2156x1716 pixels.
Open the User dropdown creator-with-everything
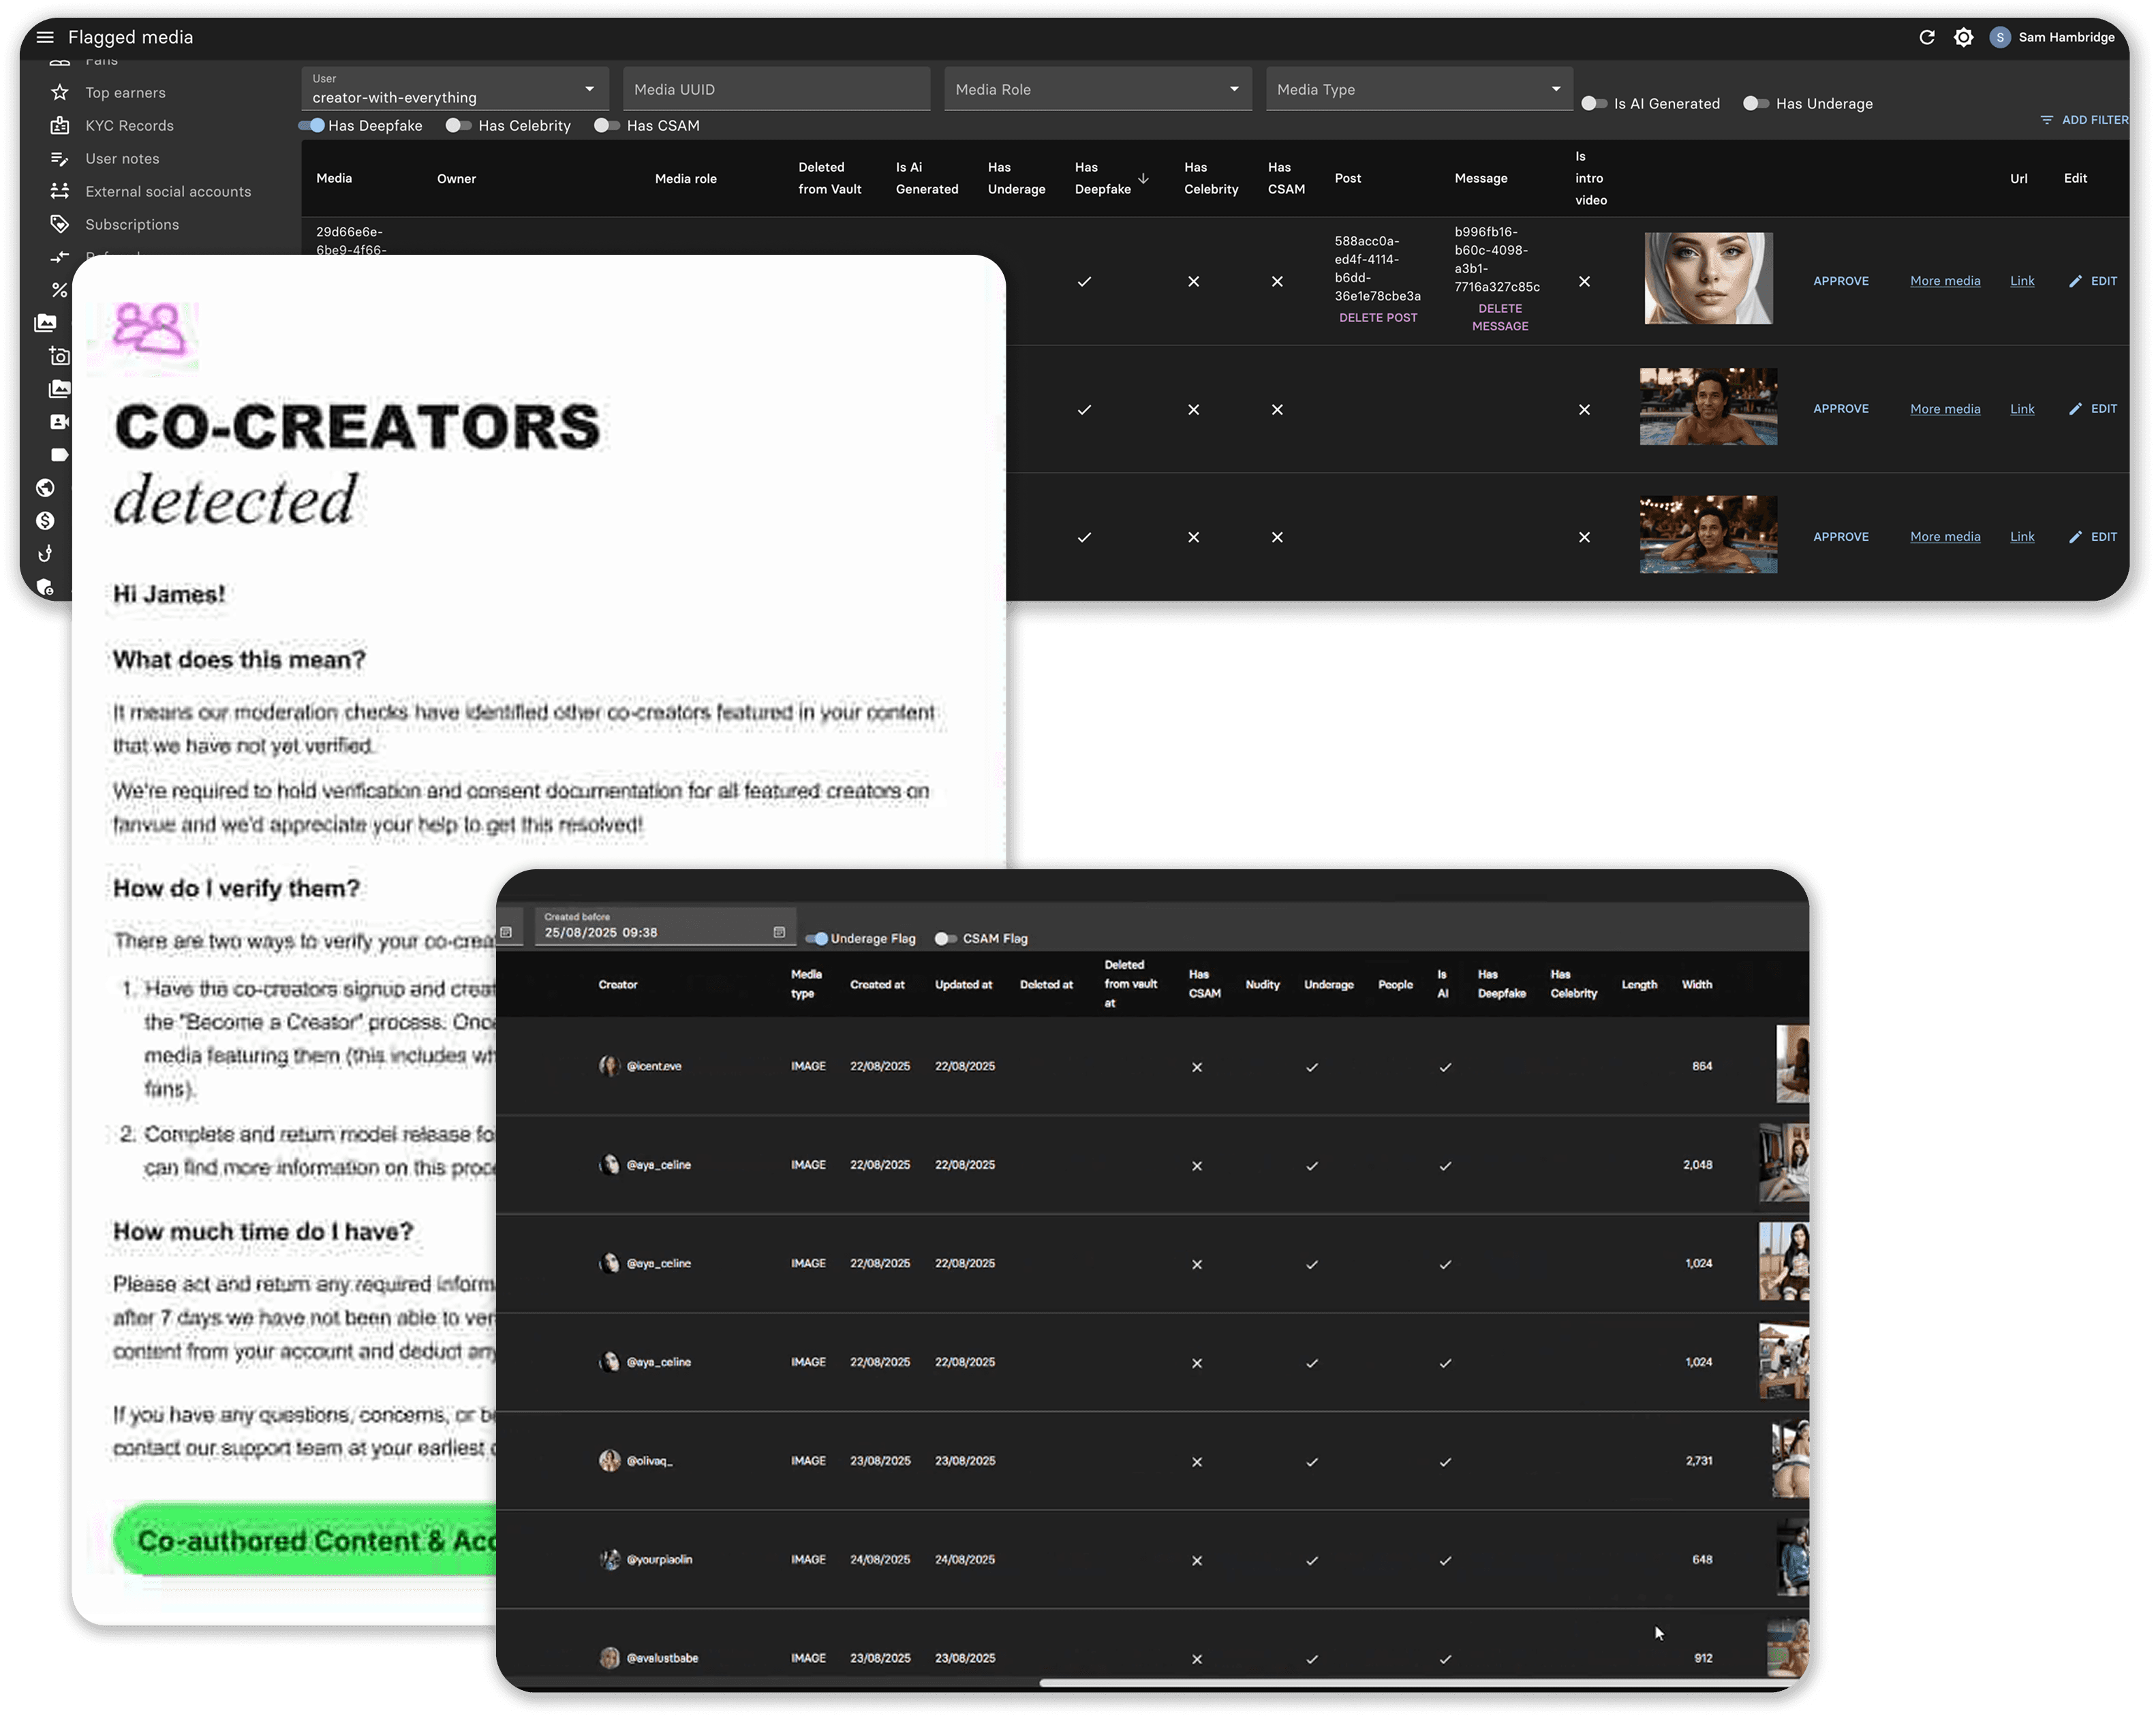pyautogui.click(x=455, y=90)
